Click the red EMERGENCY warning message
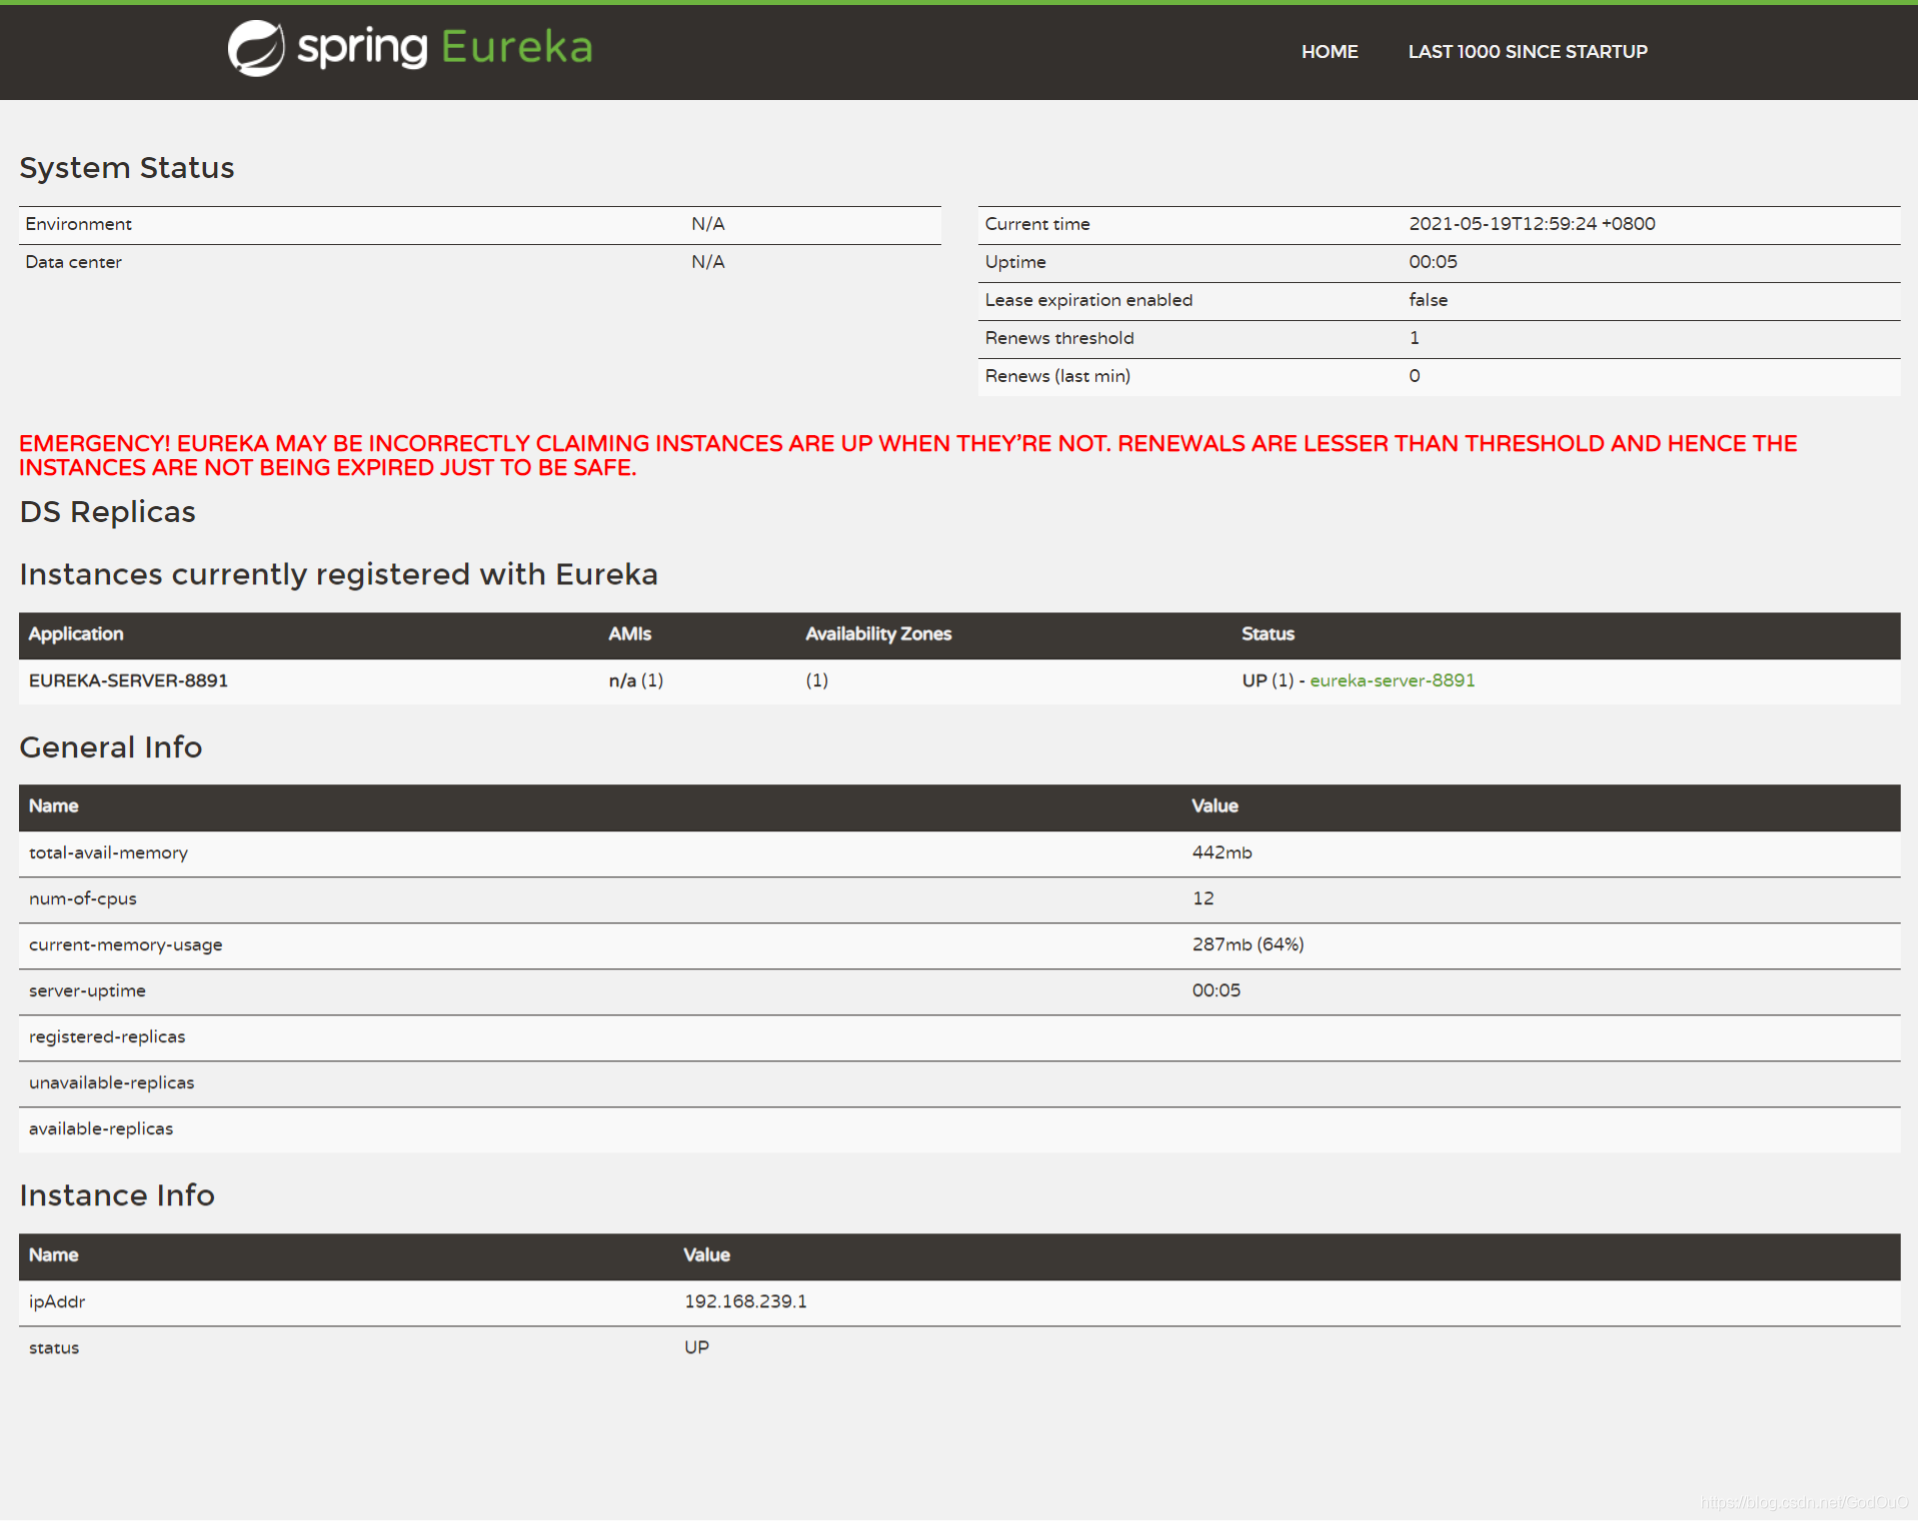 tap(908, 455)
